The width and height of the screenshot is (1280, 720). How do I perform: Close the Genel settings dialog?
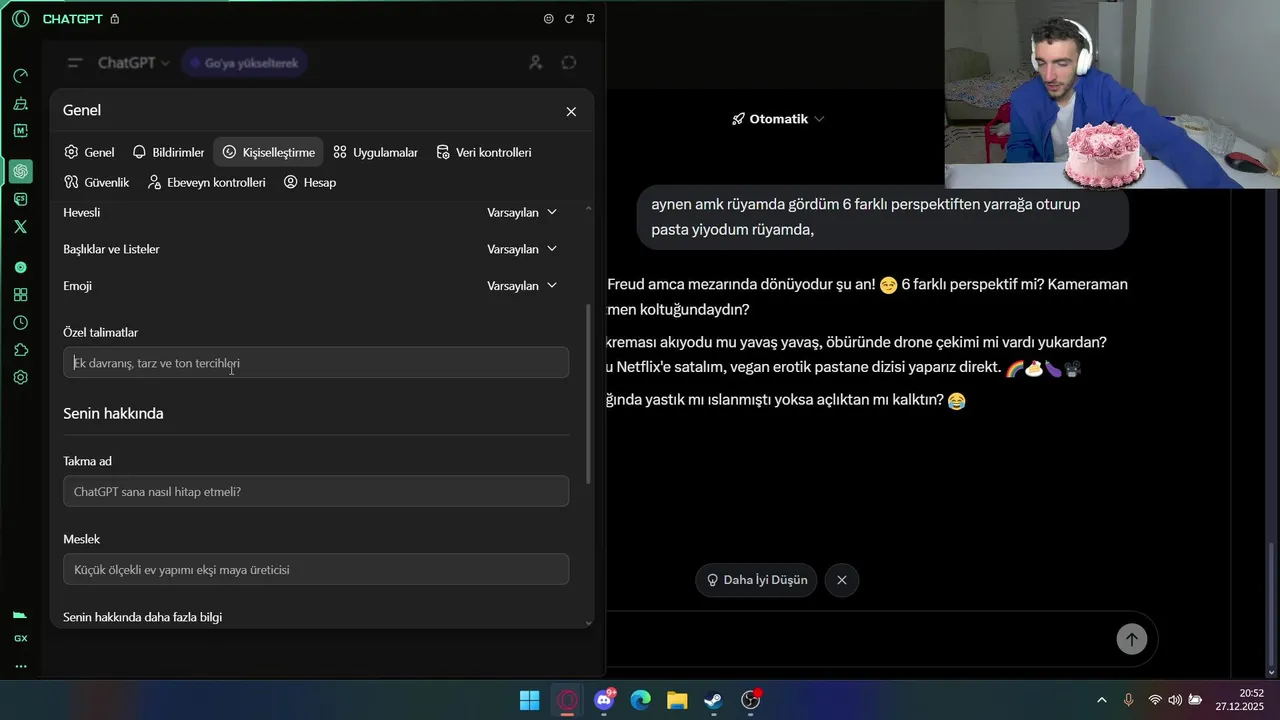tap(571, 111)
